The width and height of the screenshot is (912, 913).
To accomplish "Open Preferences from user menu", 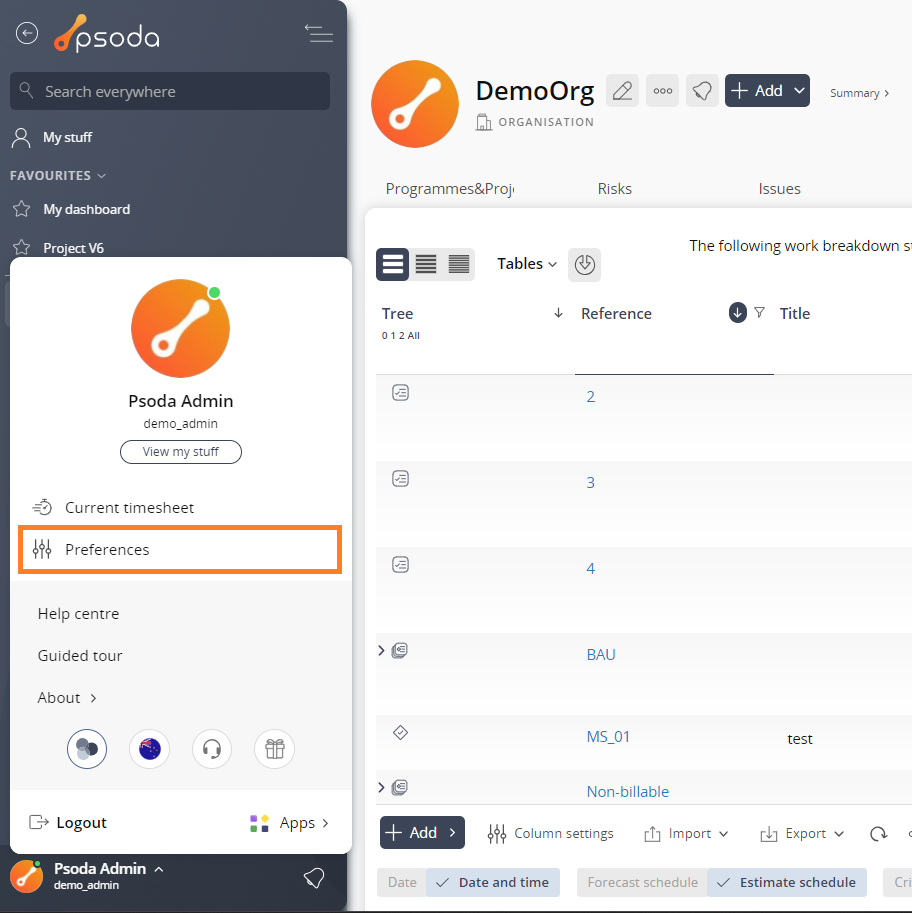I will [180, 550].
